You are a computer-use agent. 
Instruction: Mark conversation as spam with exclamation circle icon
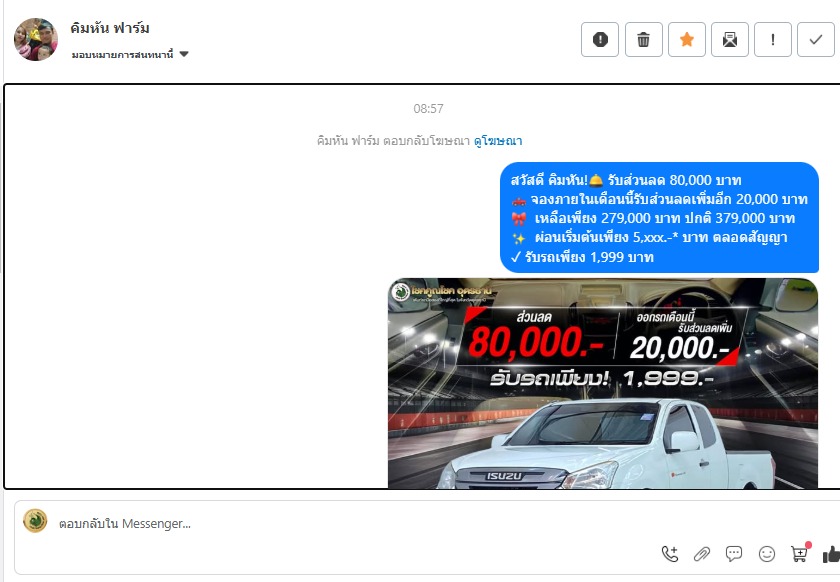coord(600,39)
